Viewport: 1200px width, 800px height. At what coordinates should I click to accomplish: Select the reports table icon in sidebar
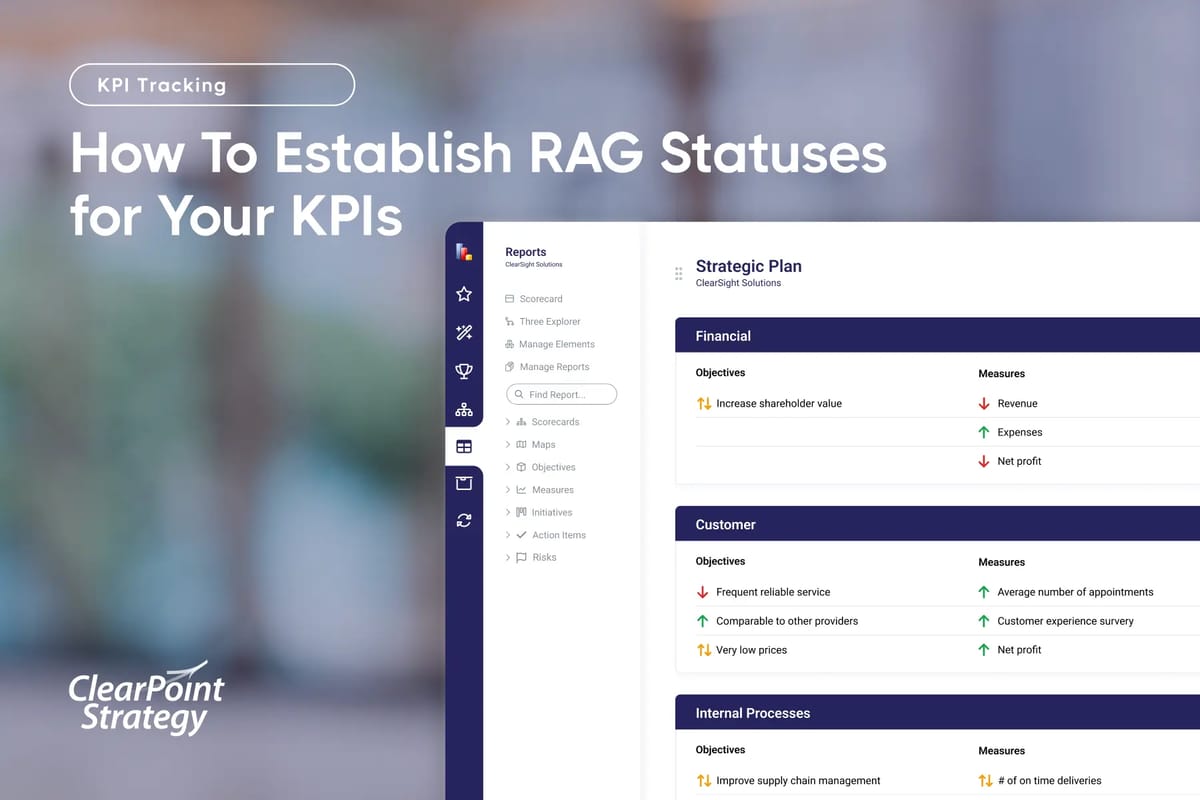464,447
